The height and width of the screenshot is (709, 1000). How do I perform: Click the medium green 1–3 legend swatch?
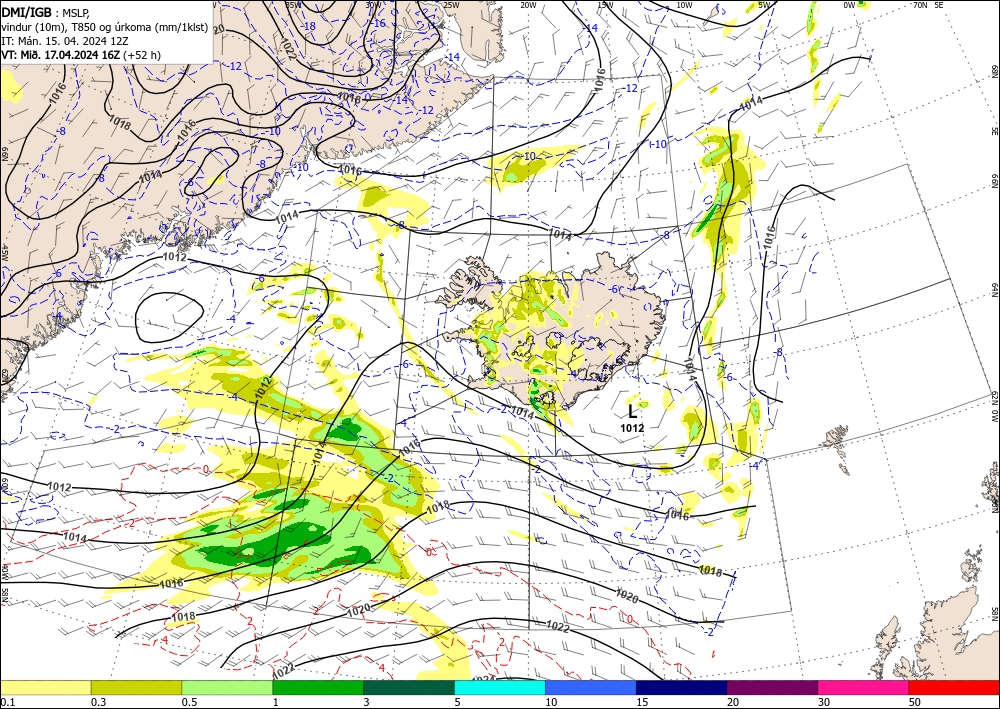(318, 687)
